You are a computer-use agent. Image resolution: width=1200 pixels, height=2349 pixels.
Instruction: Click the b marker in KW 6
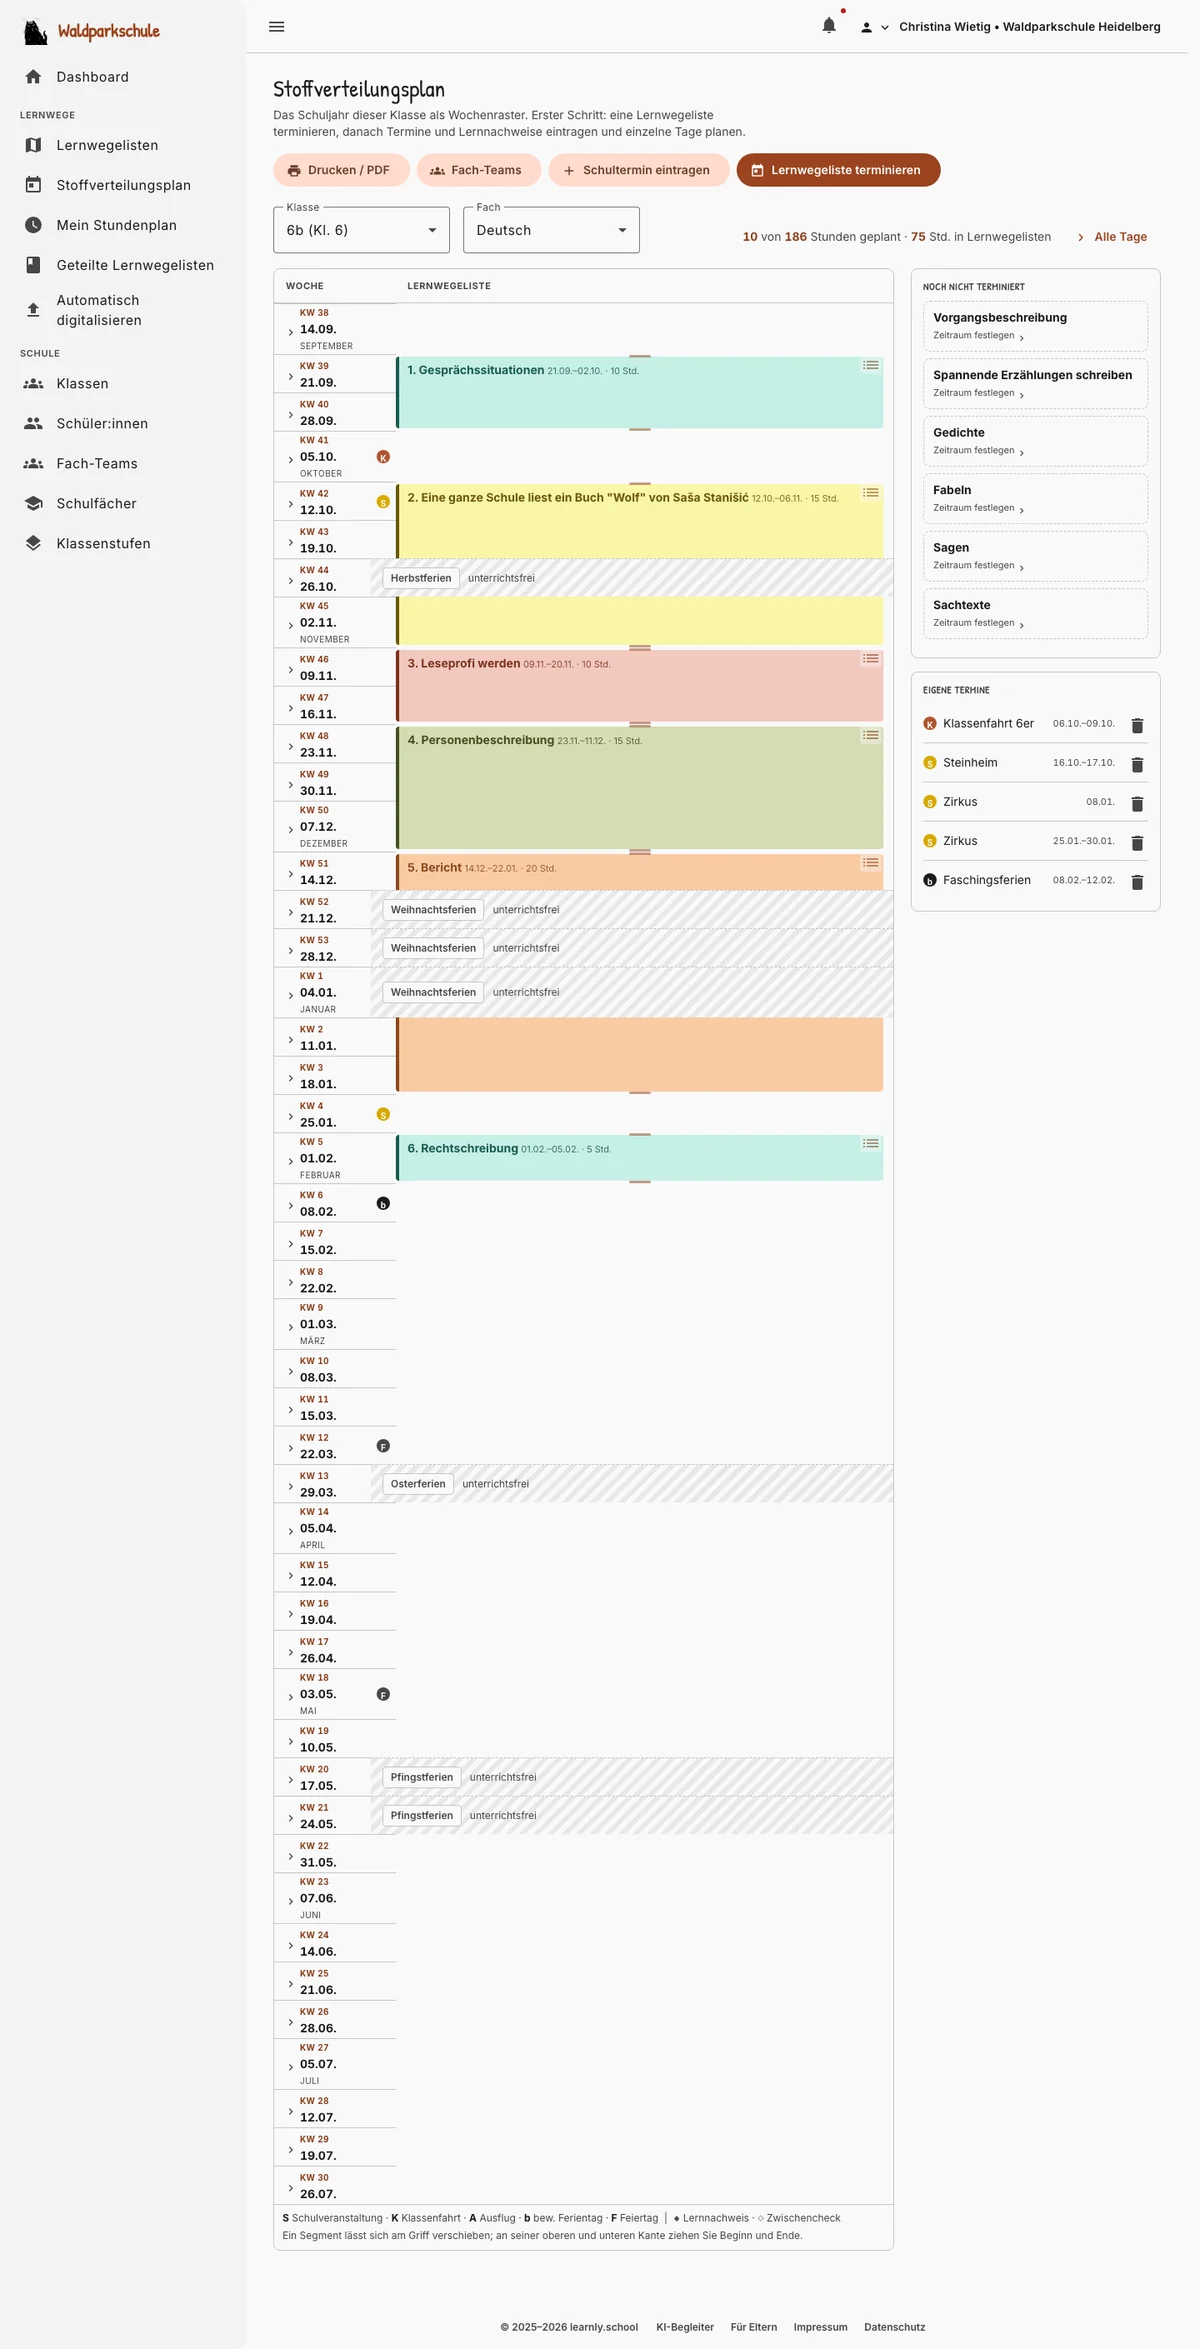383,1204
